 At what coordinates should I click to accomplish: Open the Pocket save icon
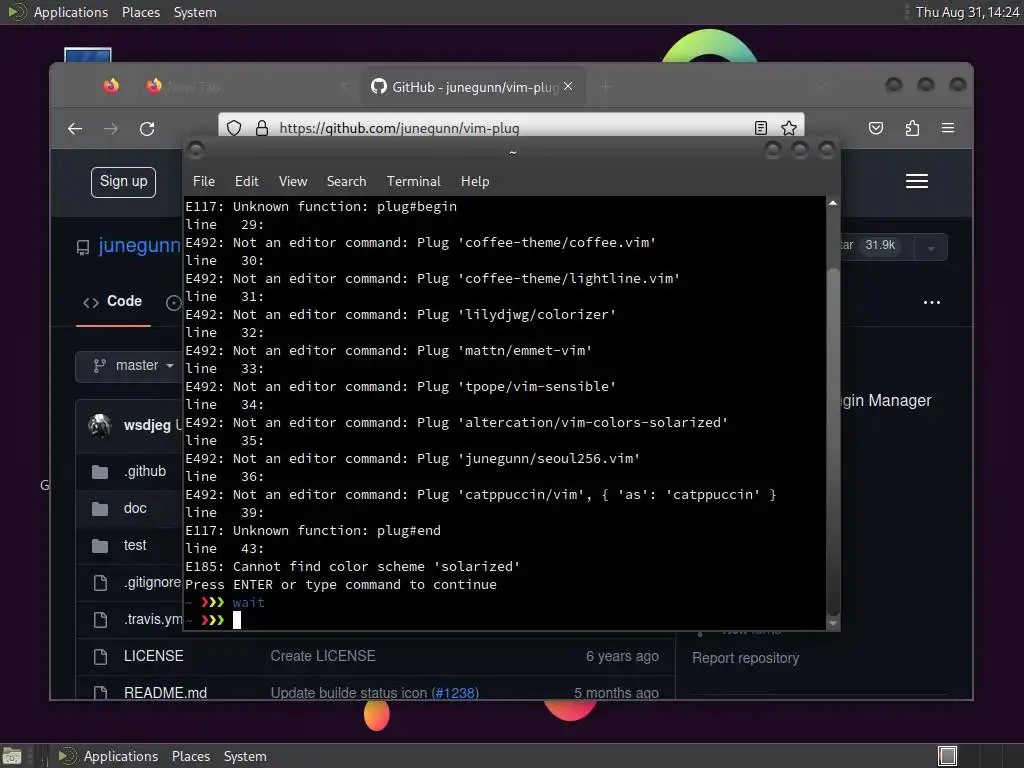tap(876, 128)
